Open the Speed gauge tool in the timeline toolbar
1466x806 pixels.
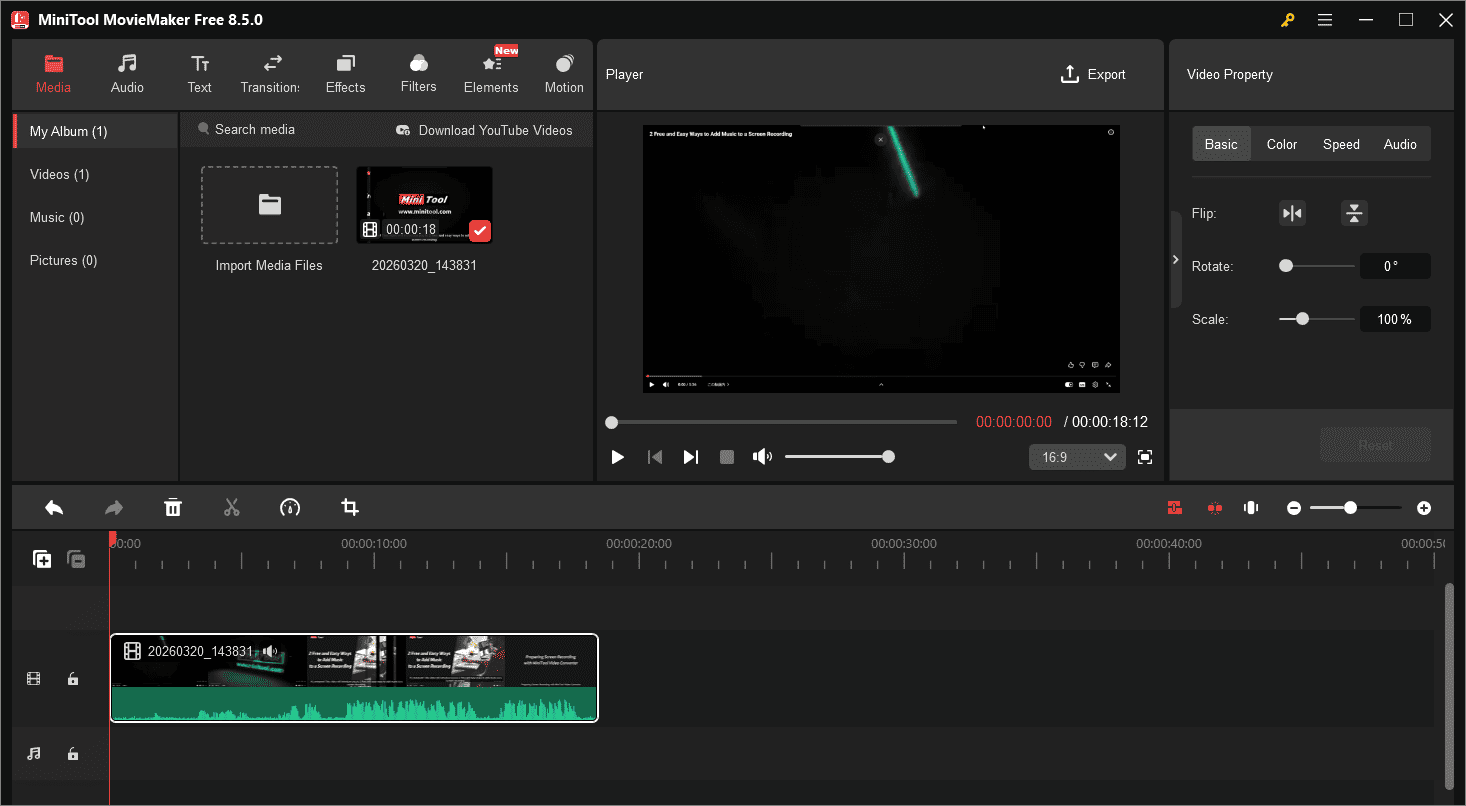(290, 507)
